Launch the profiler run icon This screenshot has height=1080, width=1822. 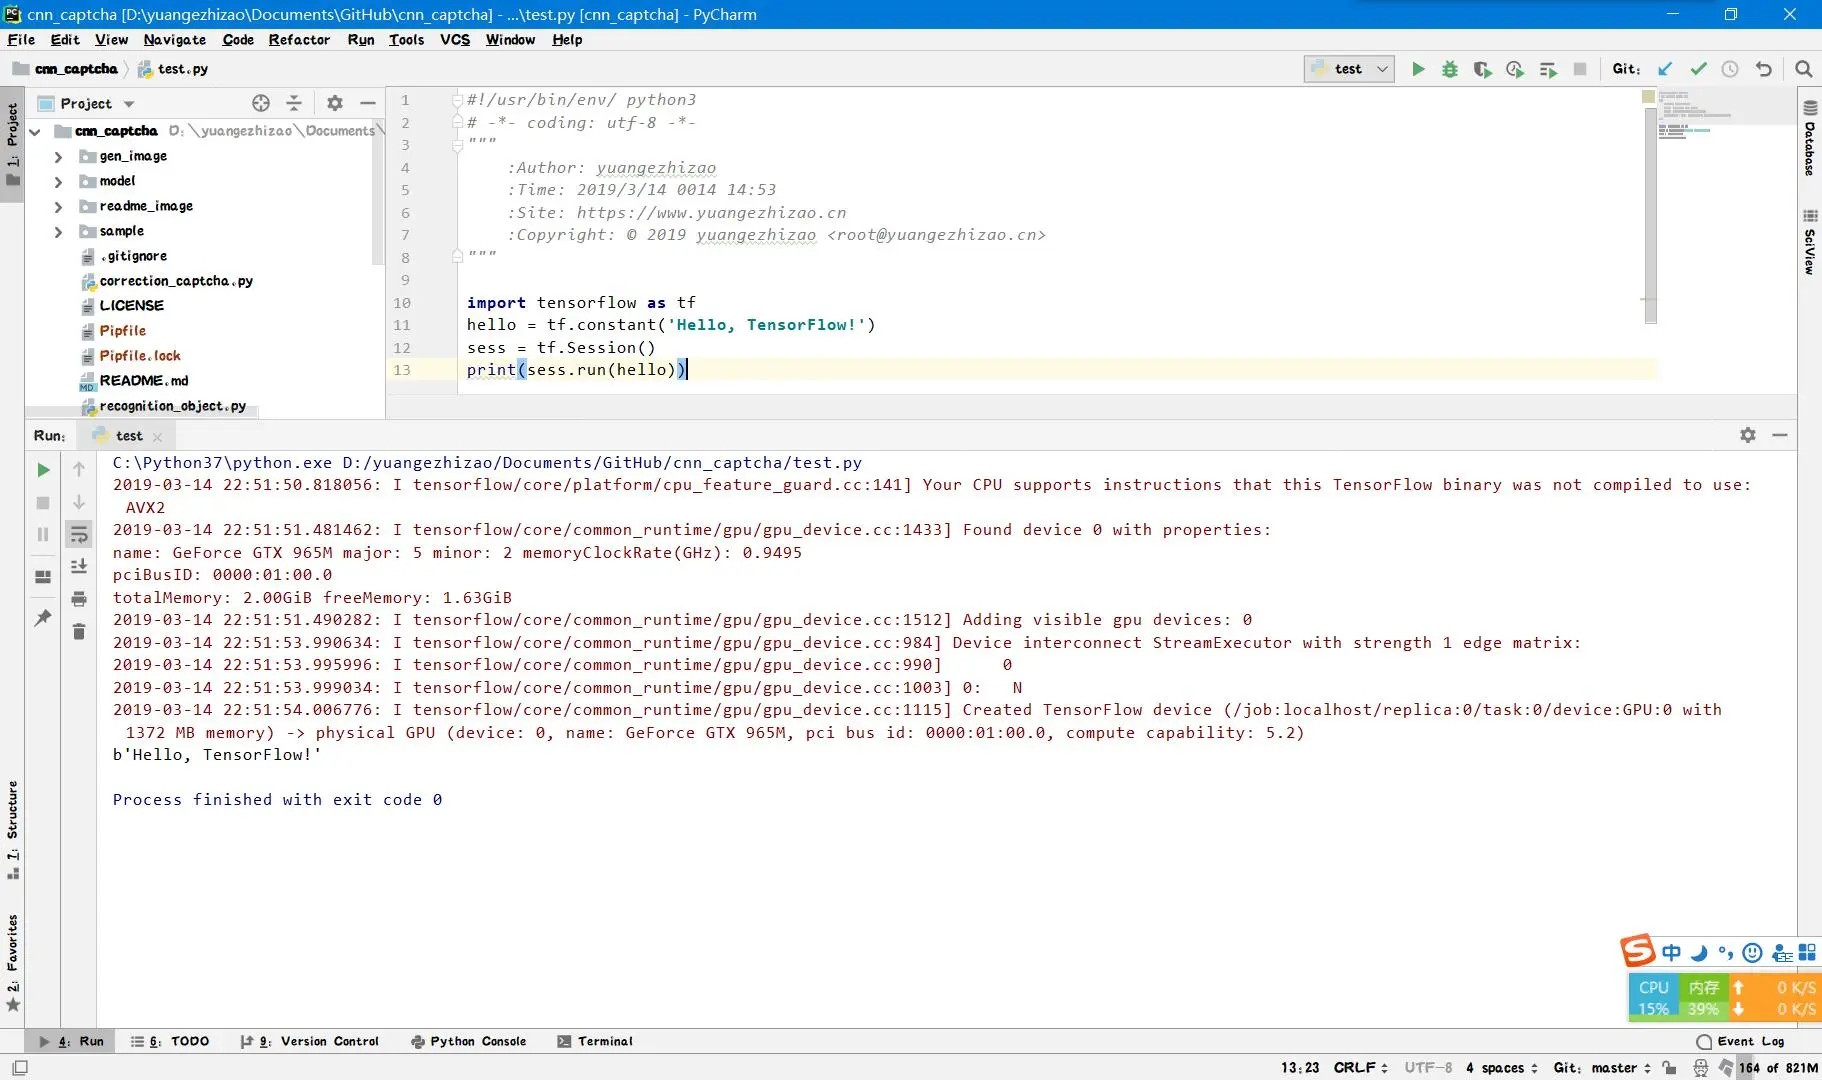pos(1515,69)
